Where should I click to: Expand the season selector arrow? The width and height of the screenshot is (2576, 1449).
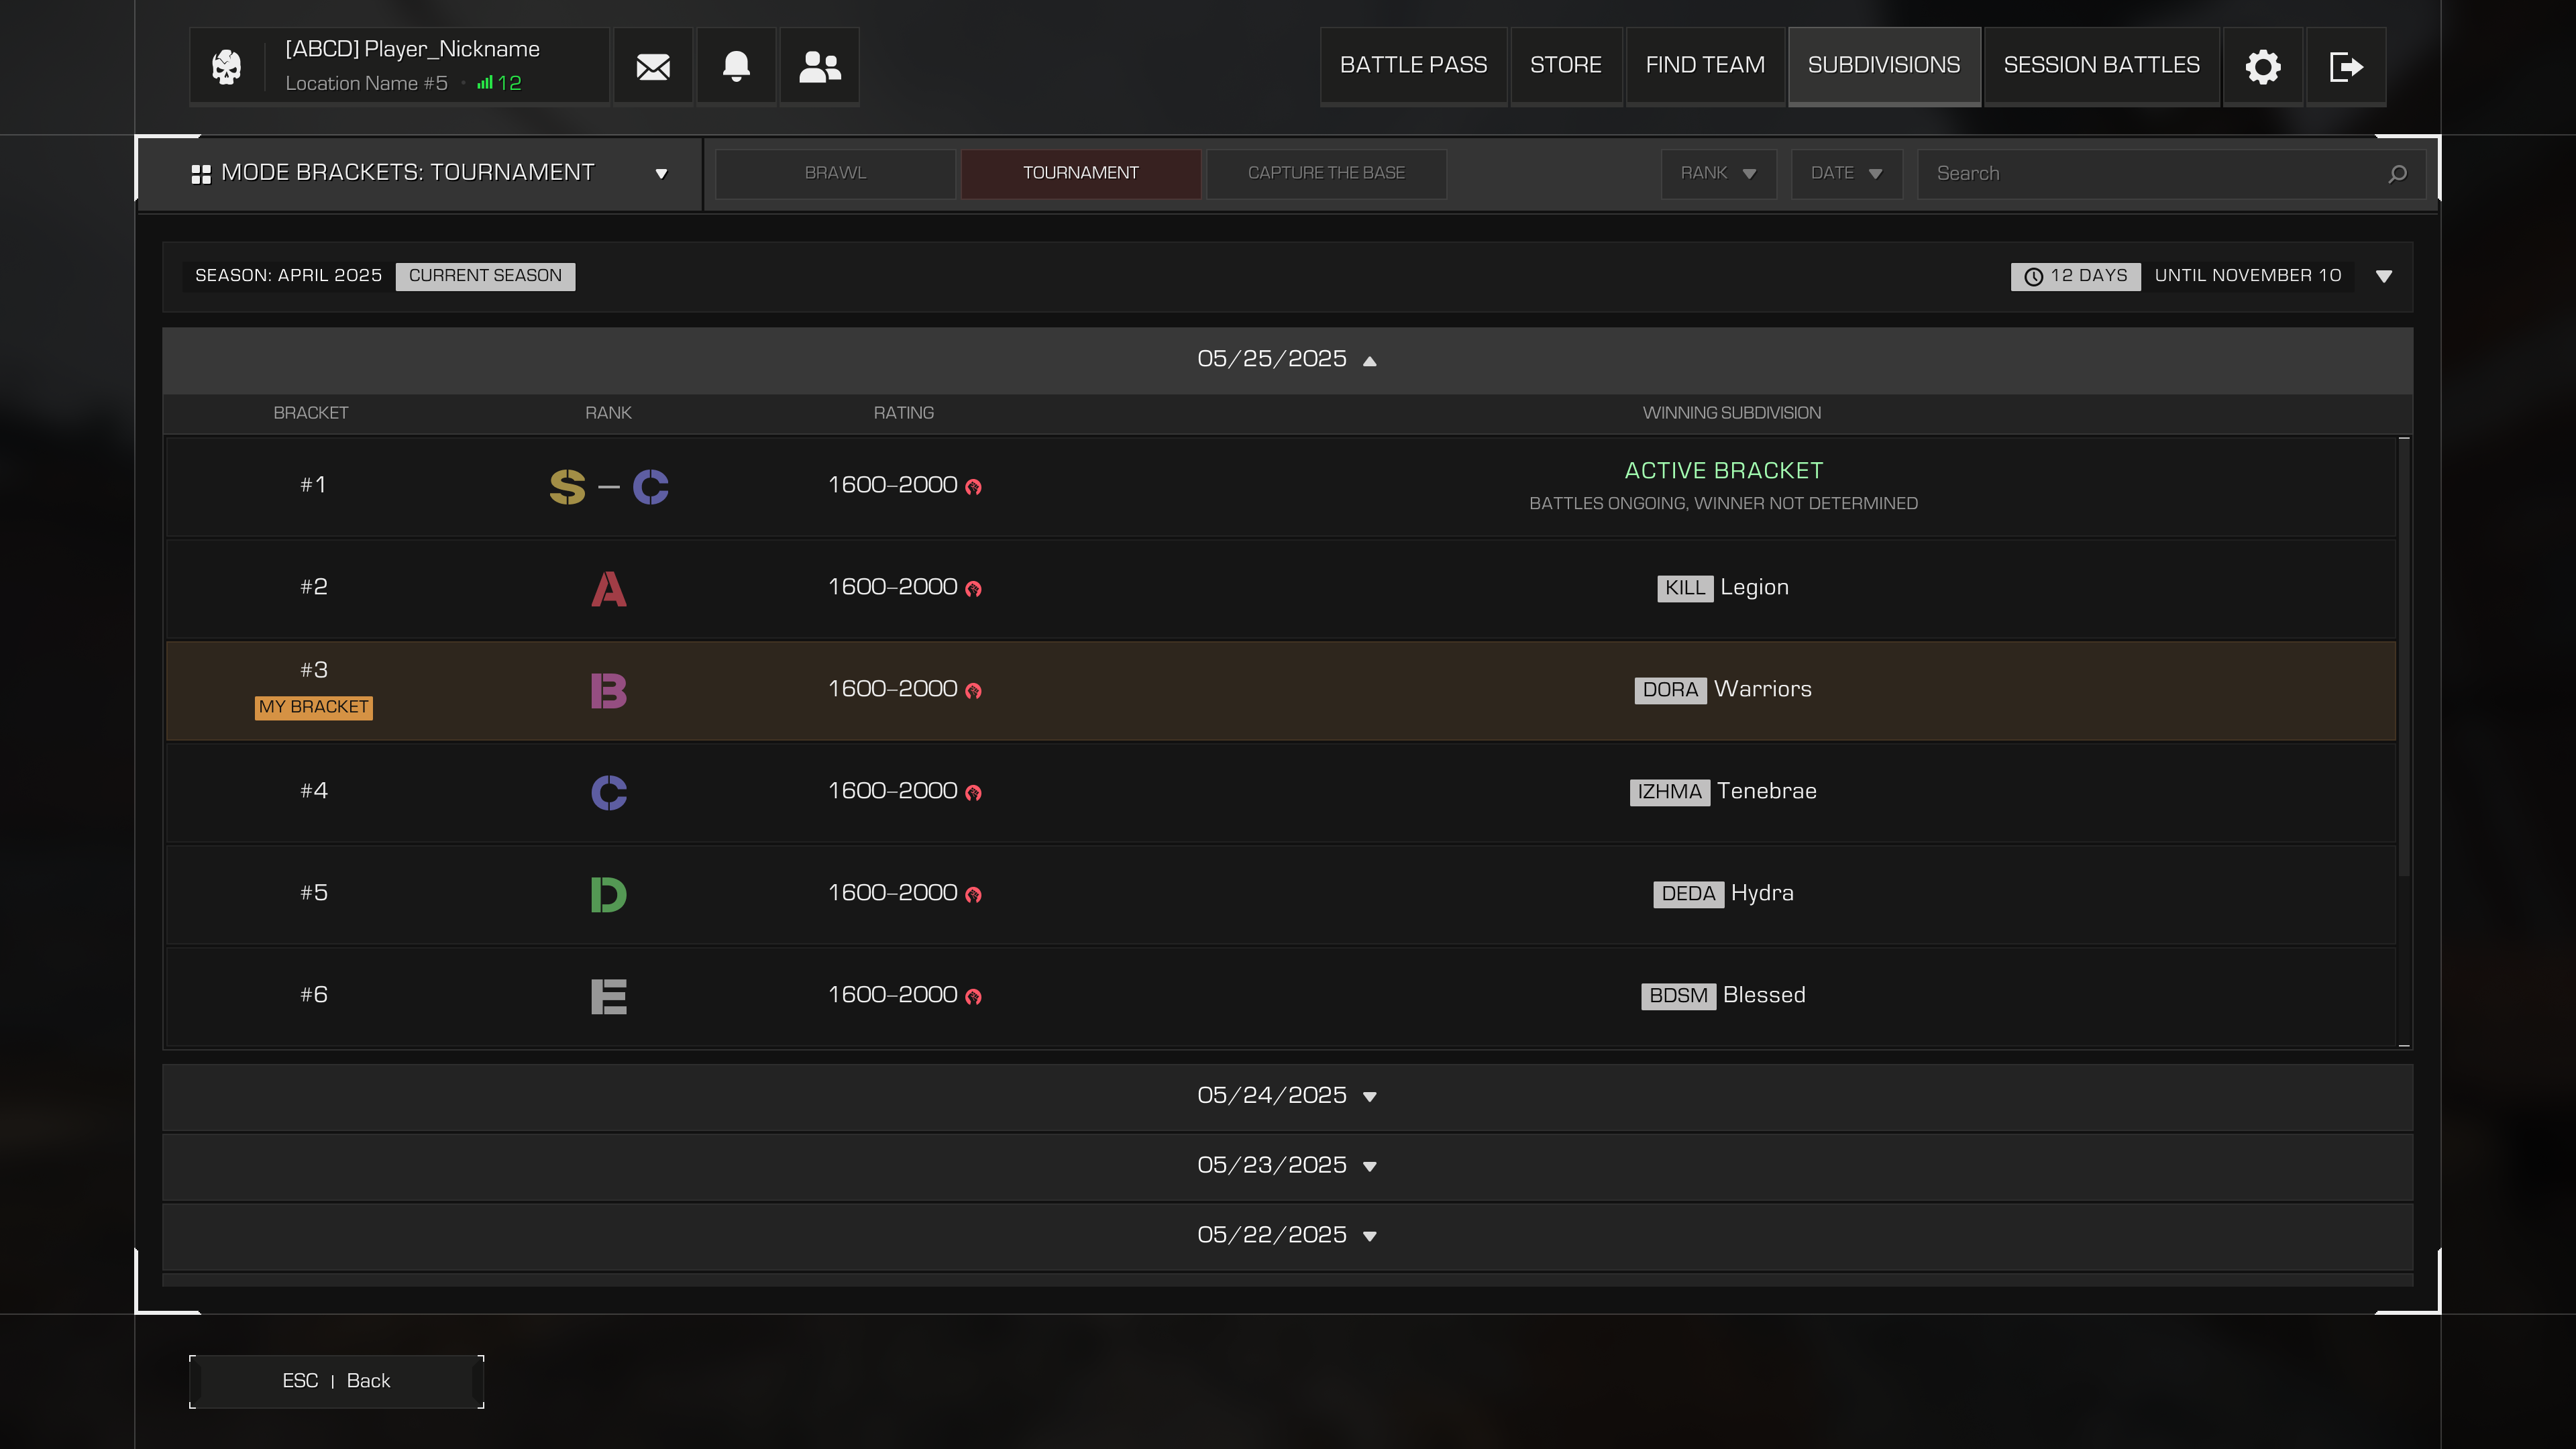point(2384,277)
